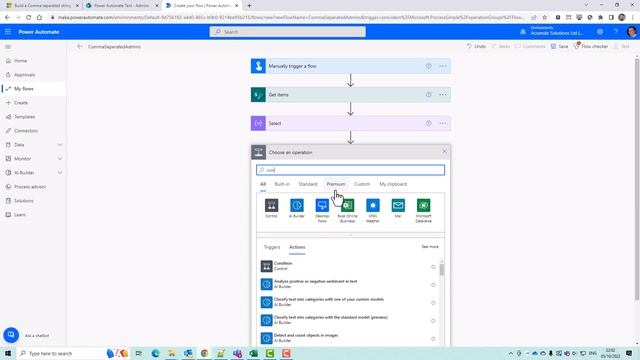Click the SharePoint Get items step icon

click(258, 95)
